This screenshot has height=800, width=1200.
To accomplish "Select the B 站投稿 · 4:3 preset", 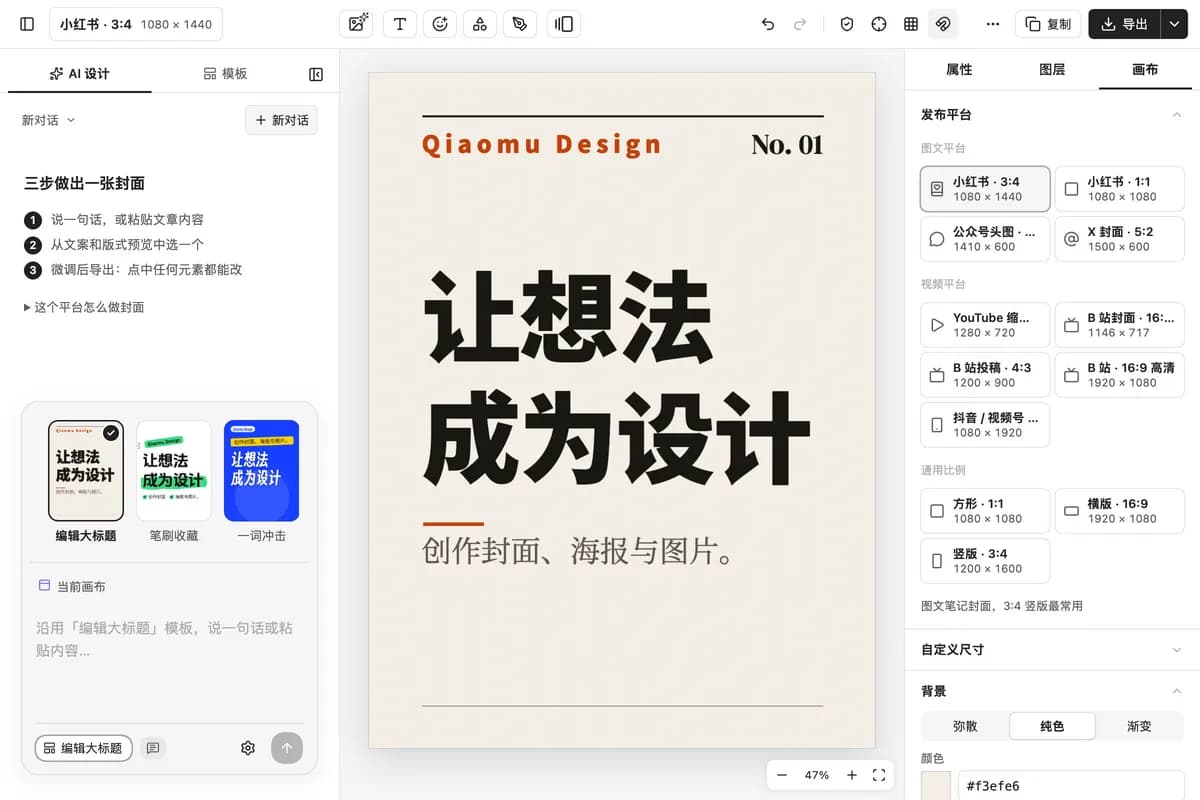I will [x=985, y=375].
